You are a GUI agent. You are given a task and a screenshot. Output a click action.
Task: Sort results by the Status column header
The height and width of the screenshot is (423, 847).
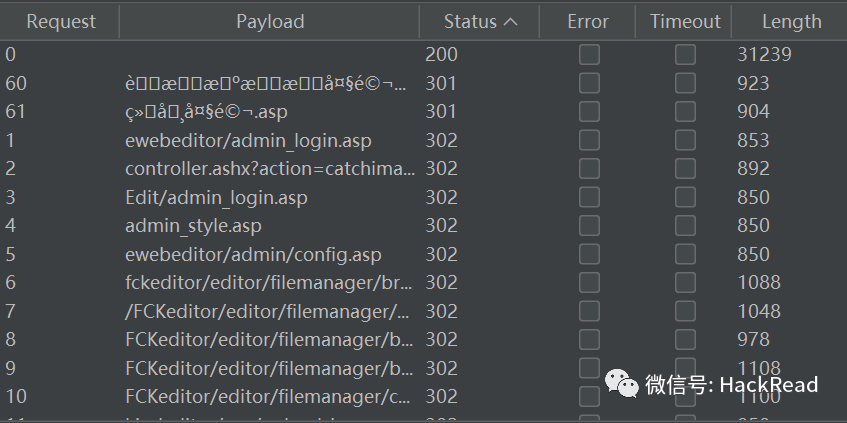pyautogui.click(x=479, y=22)
